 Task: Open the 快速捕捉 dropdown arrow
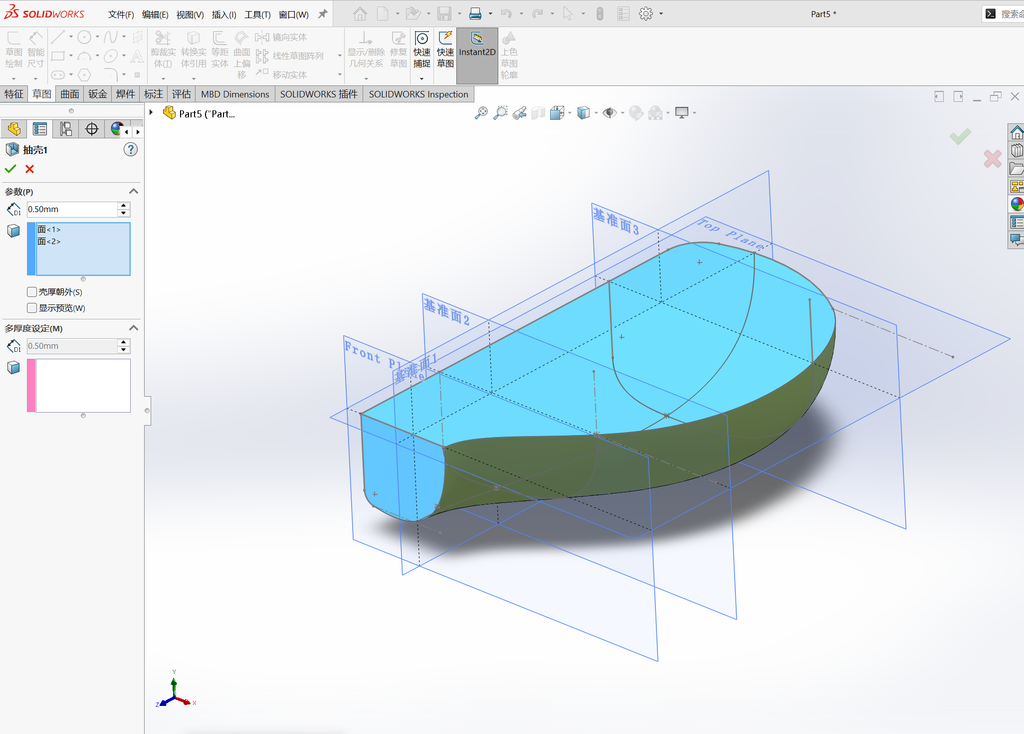coord(422,78)
